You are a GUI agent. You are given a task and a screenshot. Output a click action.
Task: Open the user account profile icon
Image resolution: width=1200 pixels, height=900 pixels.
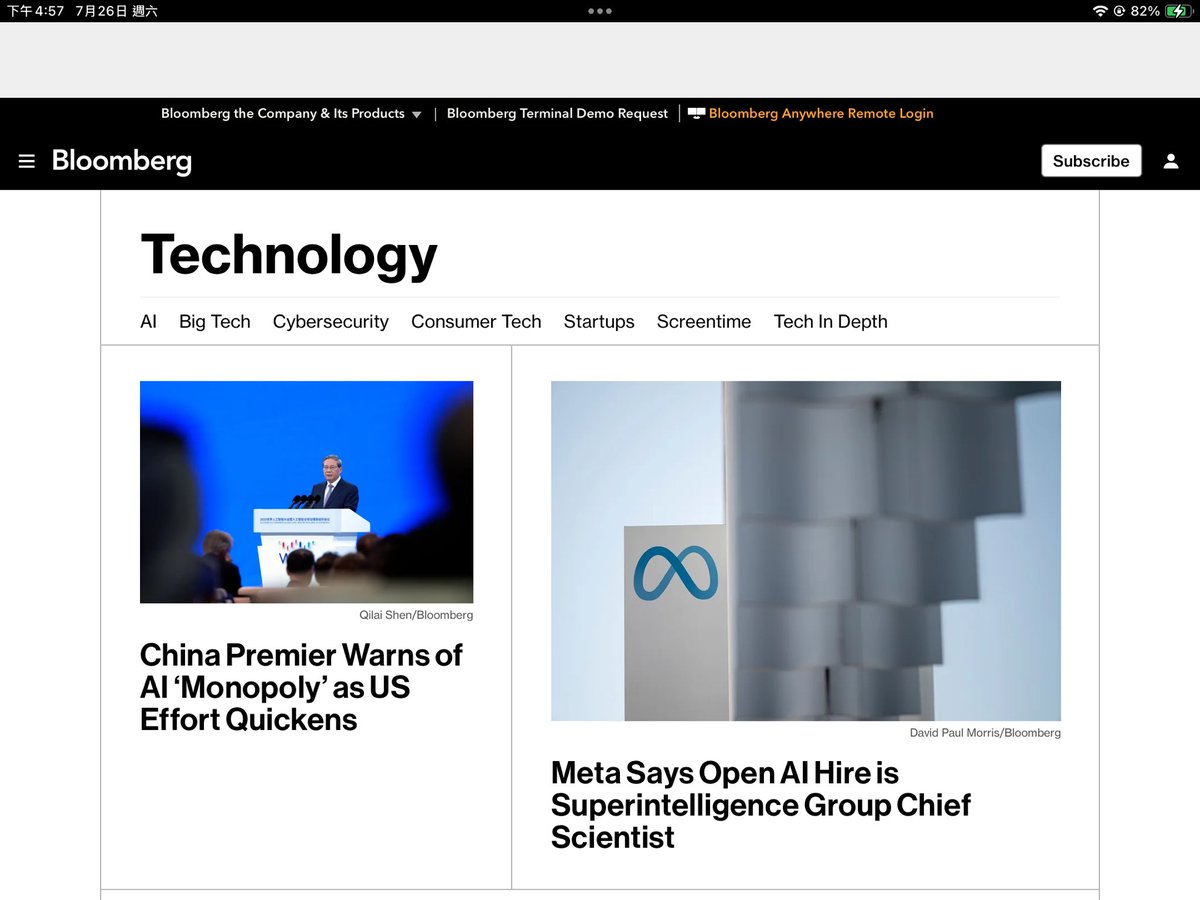1171,161
